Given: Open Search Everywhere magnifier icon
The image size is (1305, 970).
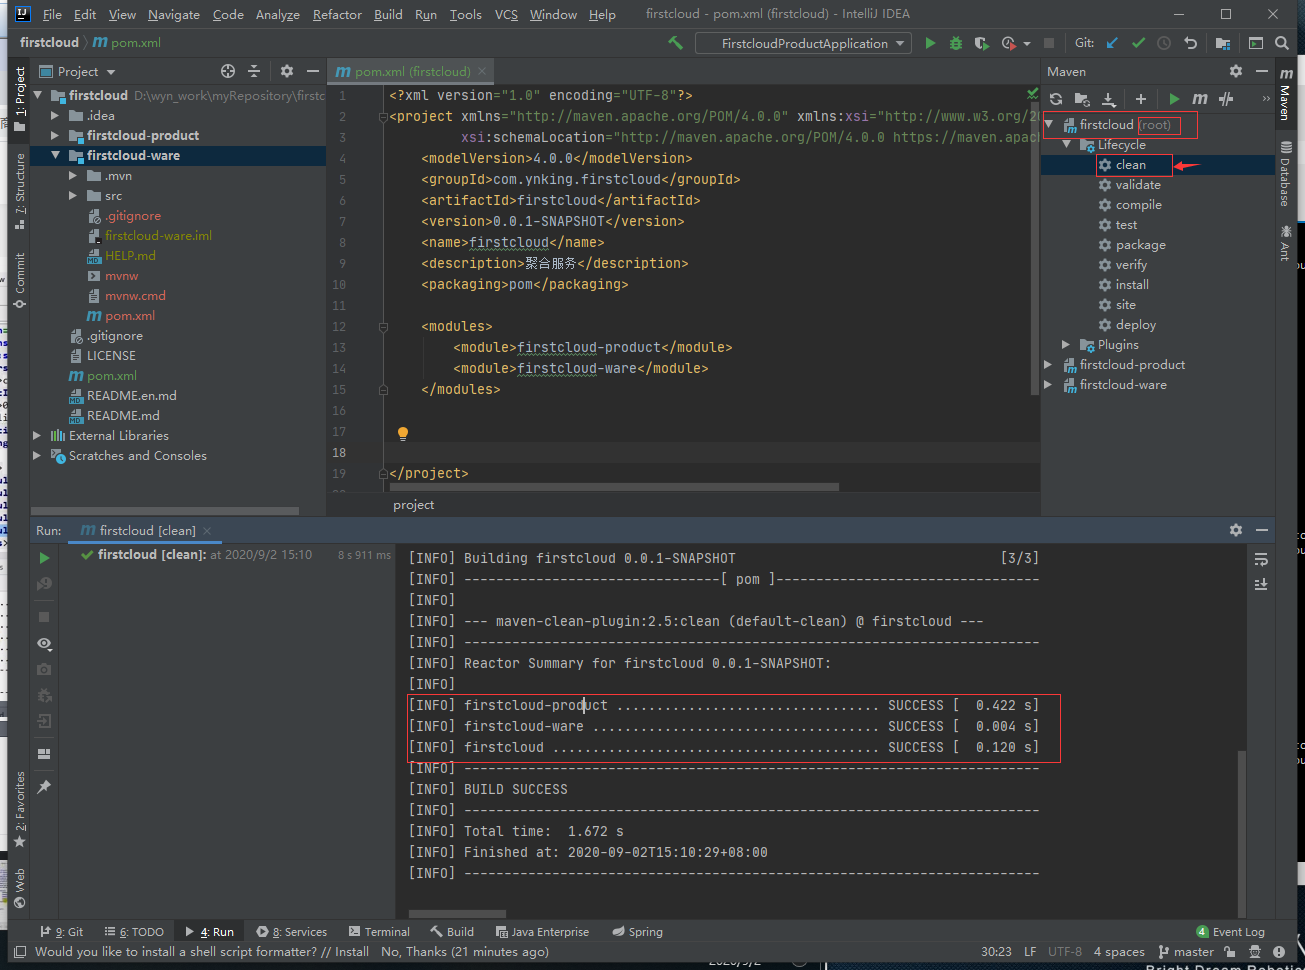Looking at the screenshot, I should pos(1282,43).
